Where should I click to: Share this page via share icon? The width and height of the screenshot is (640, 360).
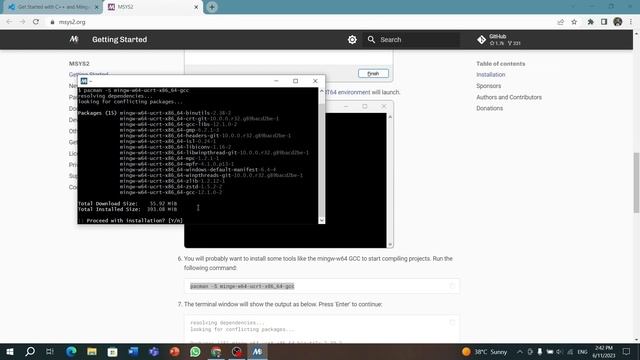pyautogui.click(x=560, y=22)
